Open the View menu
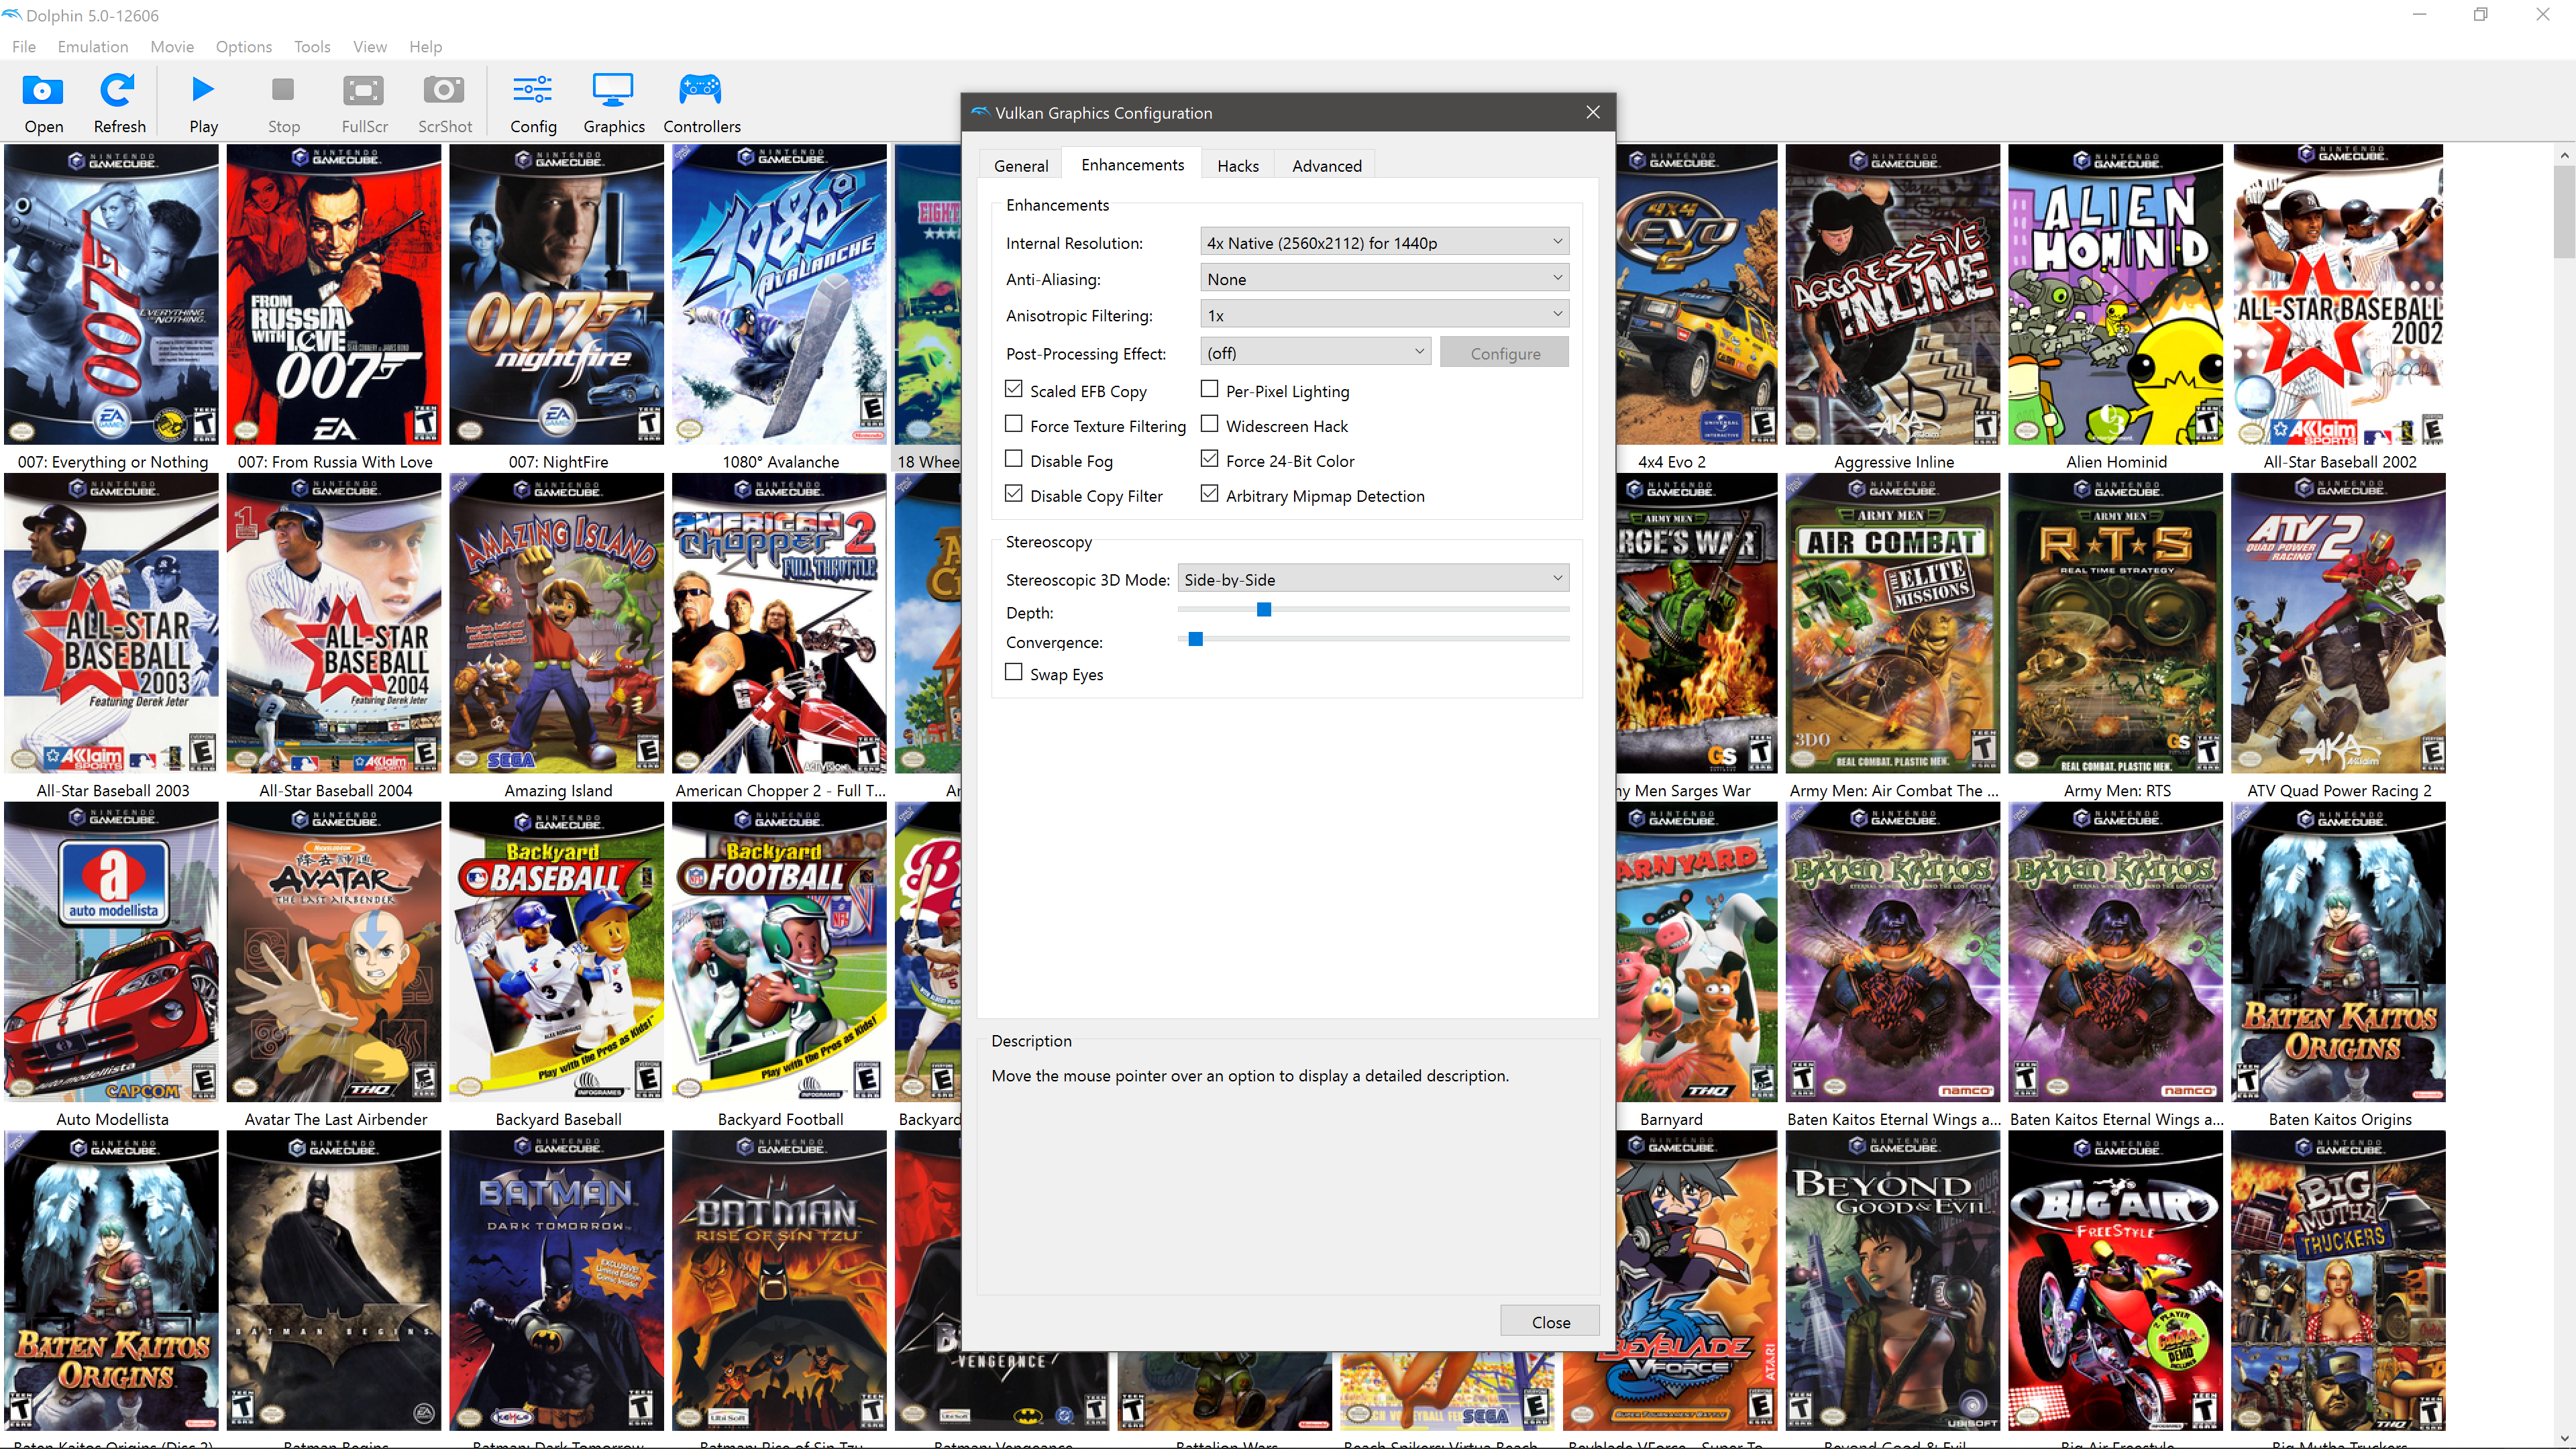This screenshot has width=2576, height=1449. tap(369, 46)
